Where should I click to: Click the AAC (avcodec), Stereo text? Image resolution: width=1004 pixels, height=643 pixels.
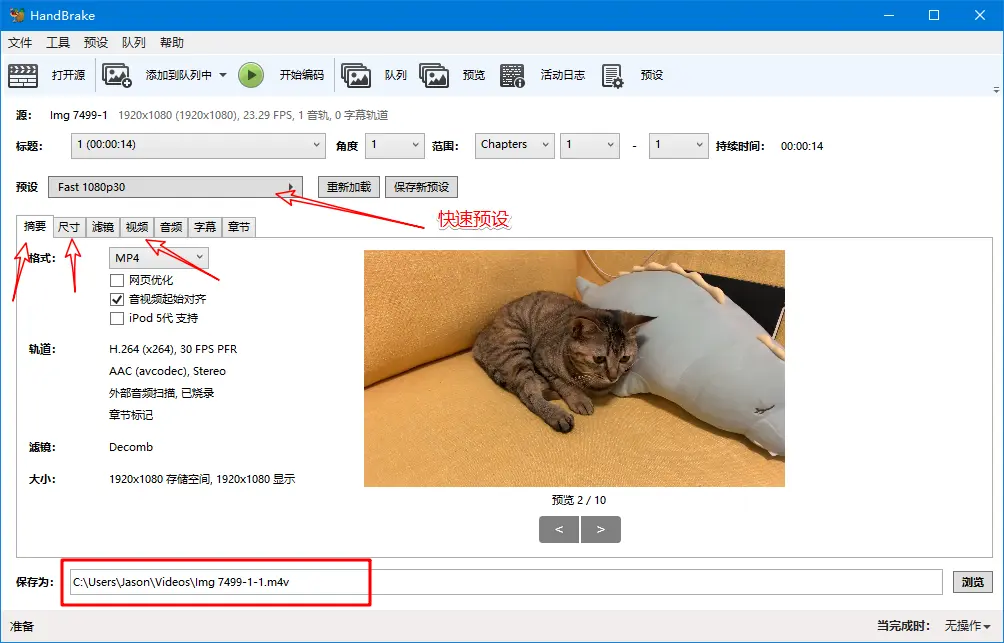click(167, 371)
